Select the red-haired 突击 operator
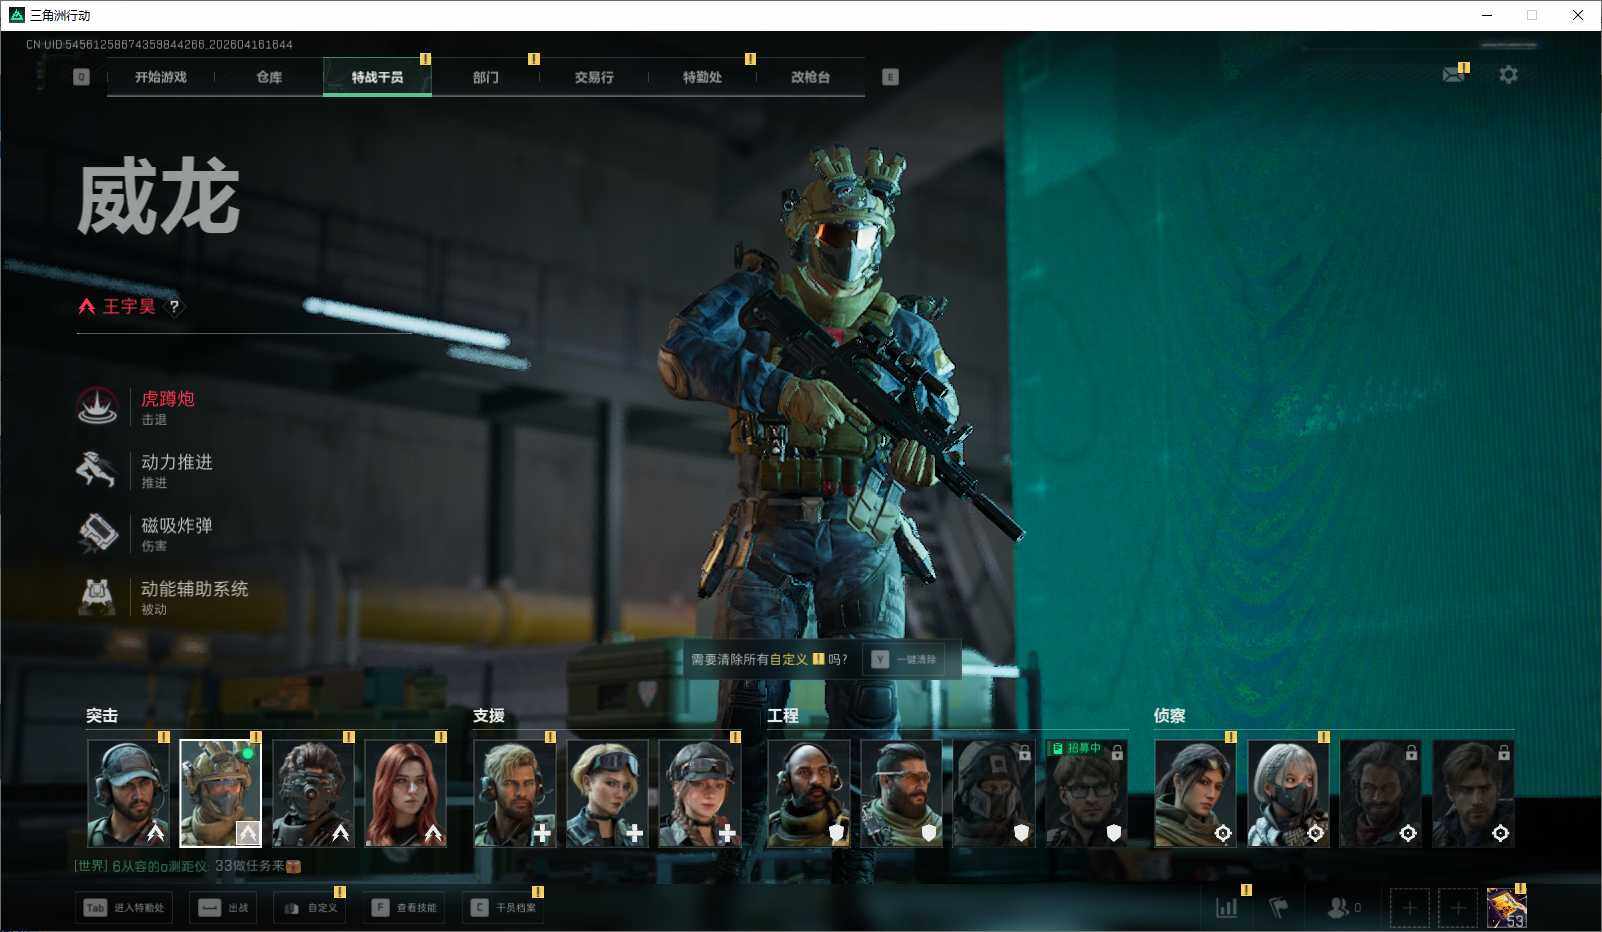 pos(405,793)
